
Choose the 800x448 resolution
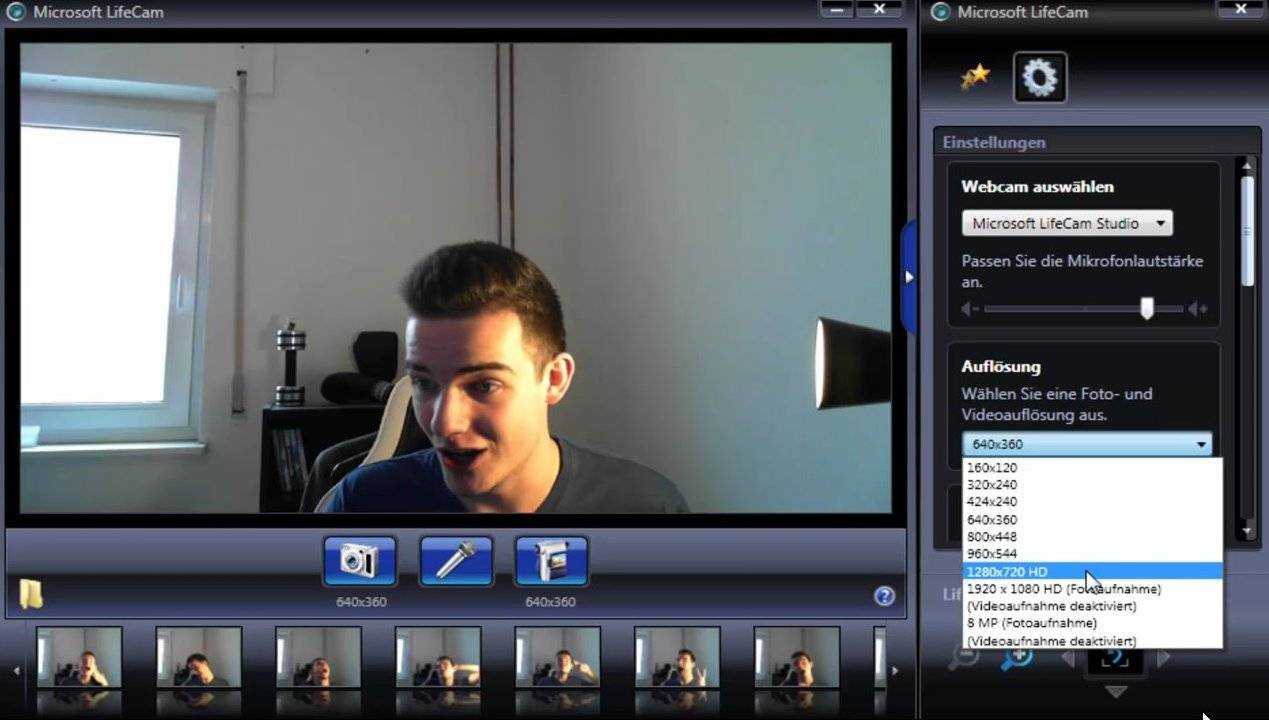click(1092, 536)
